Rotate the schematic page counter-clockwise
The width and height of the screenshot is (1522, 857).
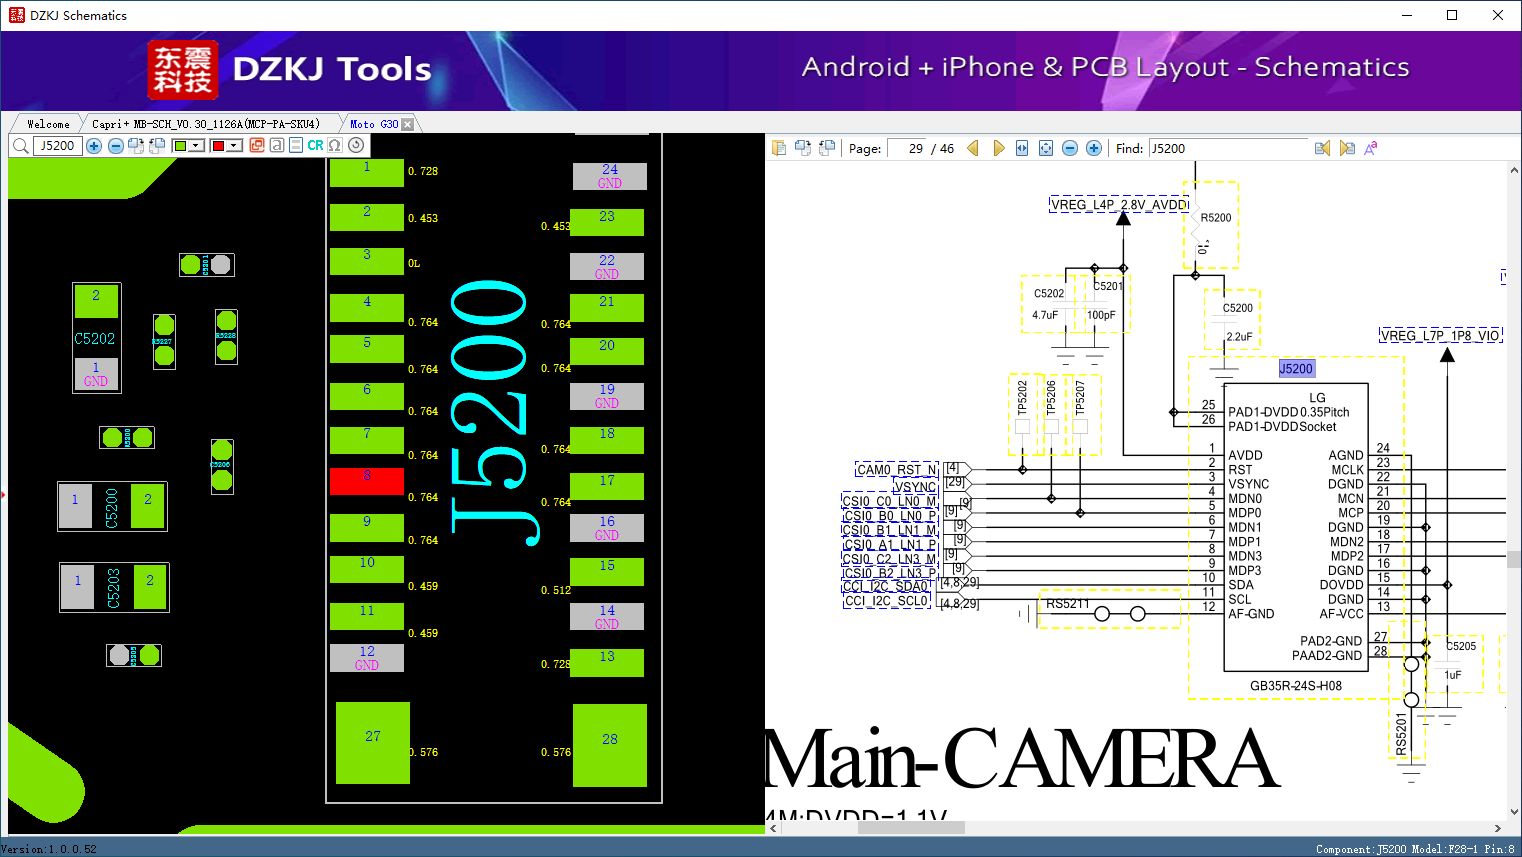(x=826, y=148)
